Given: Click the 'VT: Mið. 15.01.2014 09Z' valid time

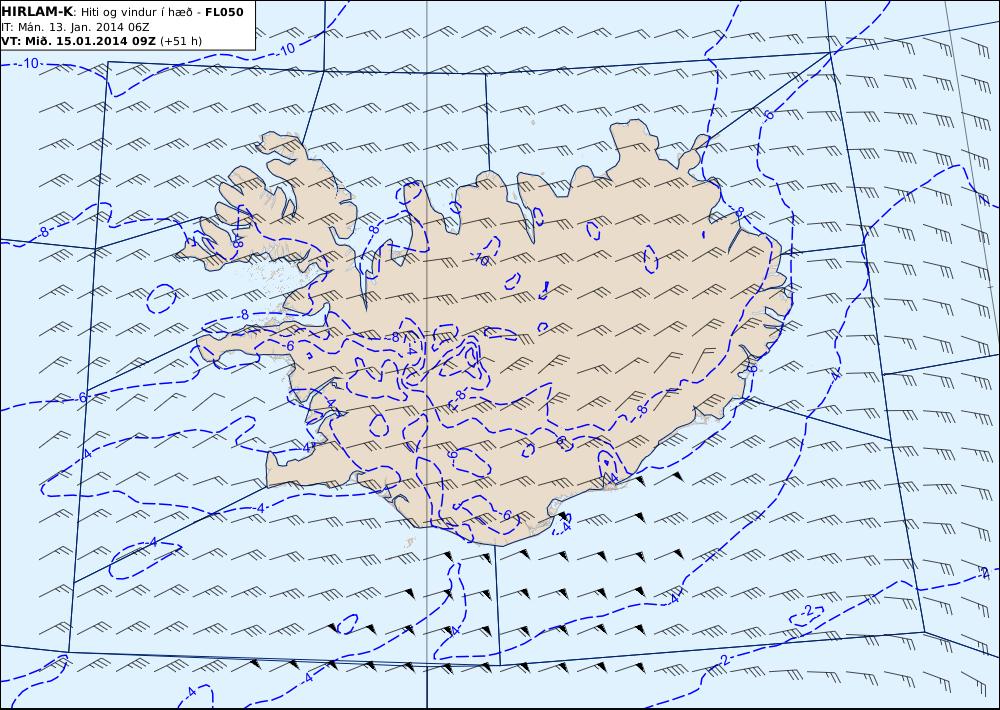Looking at the screenshot, I should pyautogui.click(x=78, y=41).
